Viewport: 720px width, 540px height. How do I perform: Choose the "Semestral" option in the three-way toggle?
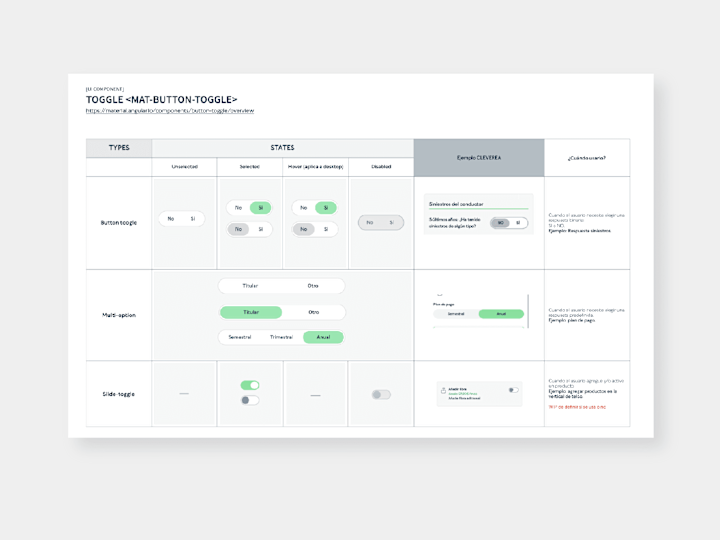240,337
